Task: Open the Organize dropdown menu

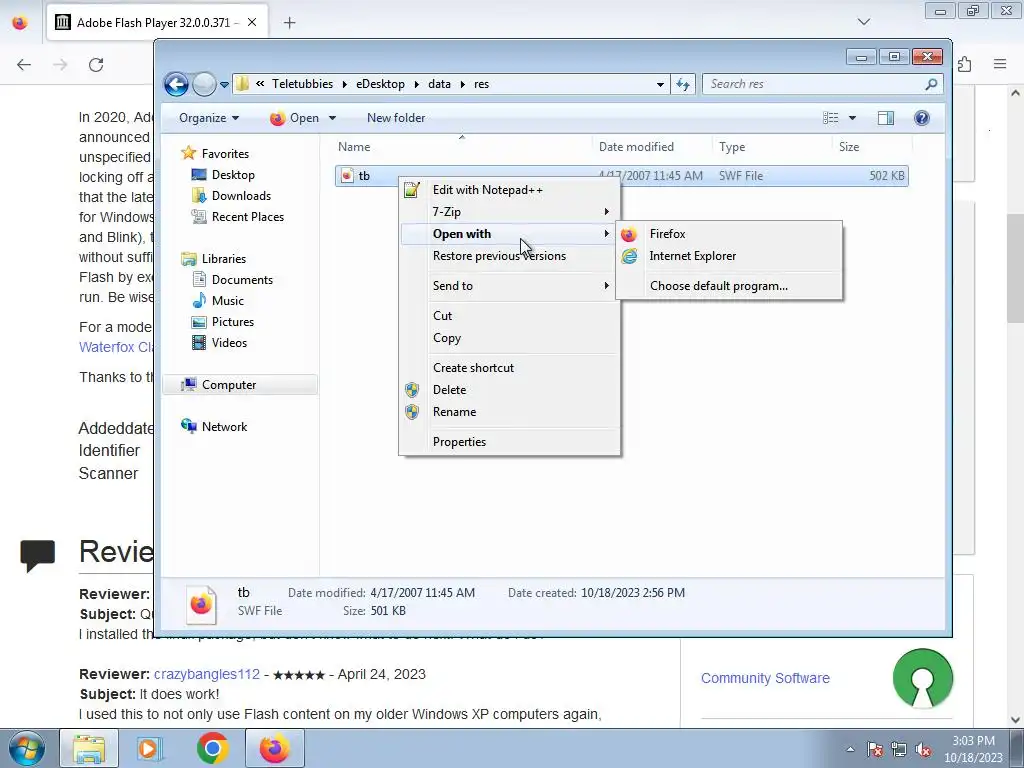Action: coord(209,118)
